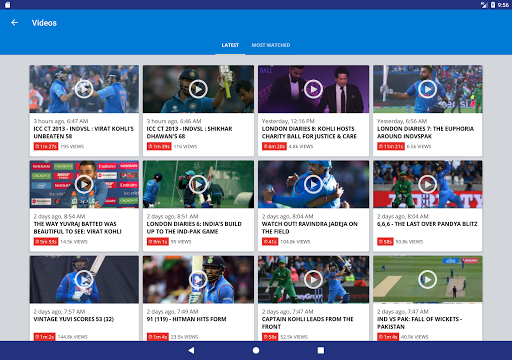
Task: Play London Diaries 7 Euphoria Around INDvsPAK video
Action: click(428, 89)
